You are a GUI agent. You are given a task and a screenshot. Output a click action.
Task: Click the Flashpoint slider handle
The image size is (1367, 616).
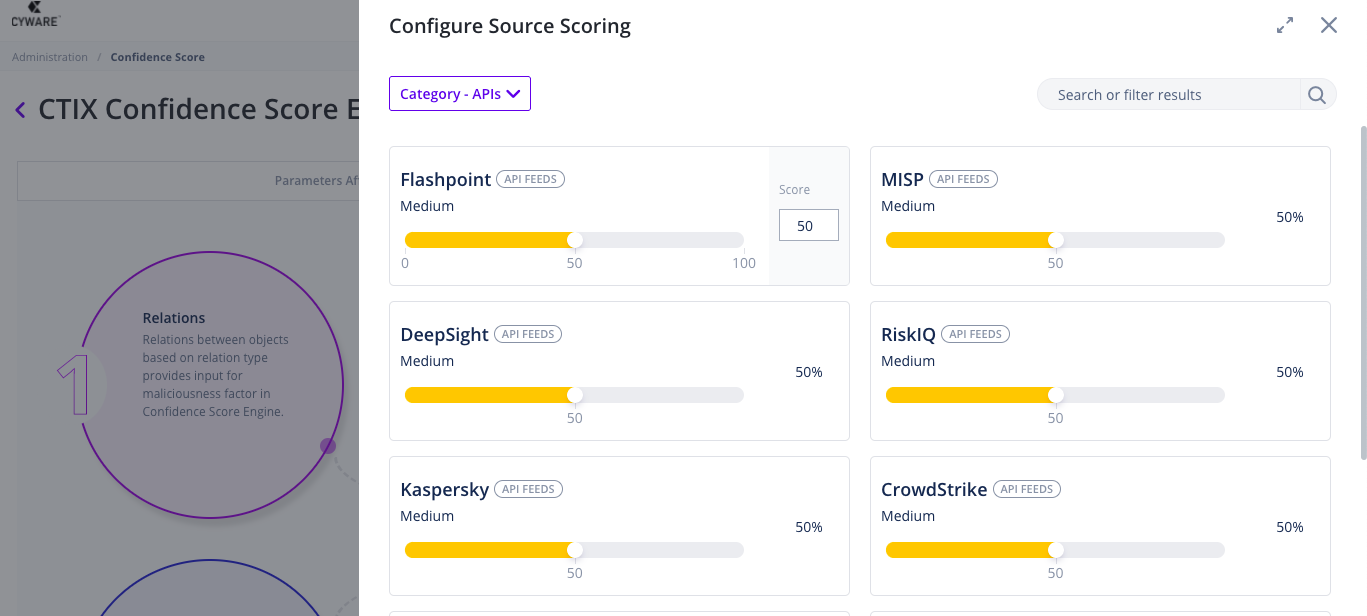[x=574, y=240]
